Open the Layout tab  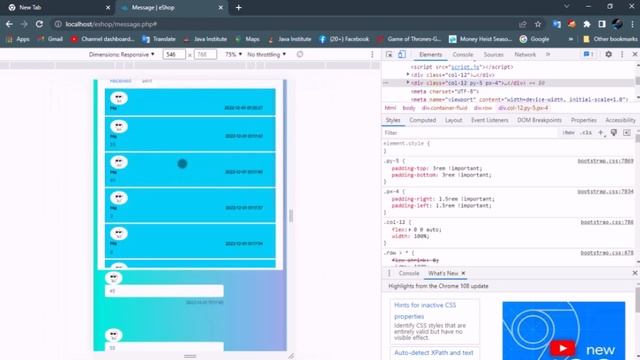pos(453,120)
